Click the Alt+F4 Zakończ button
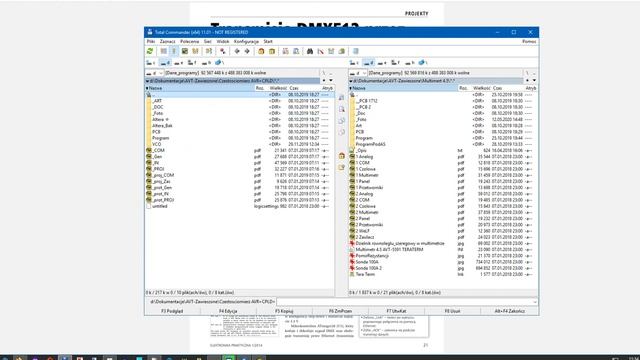 point(509,311)
